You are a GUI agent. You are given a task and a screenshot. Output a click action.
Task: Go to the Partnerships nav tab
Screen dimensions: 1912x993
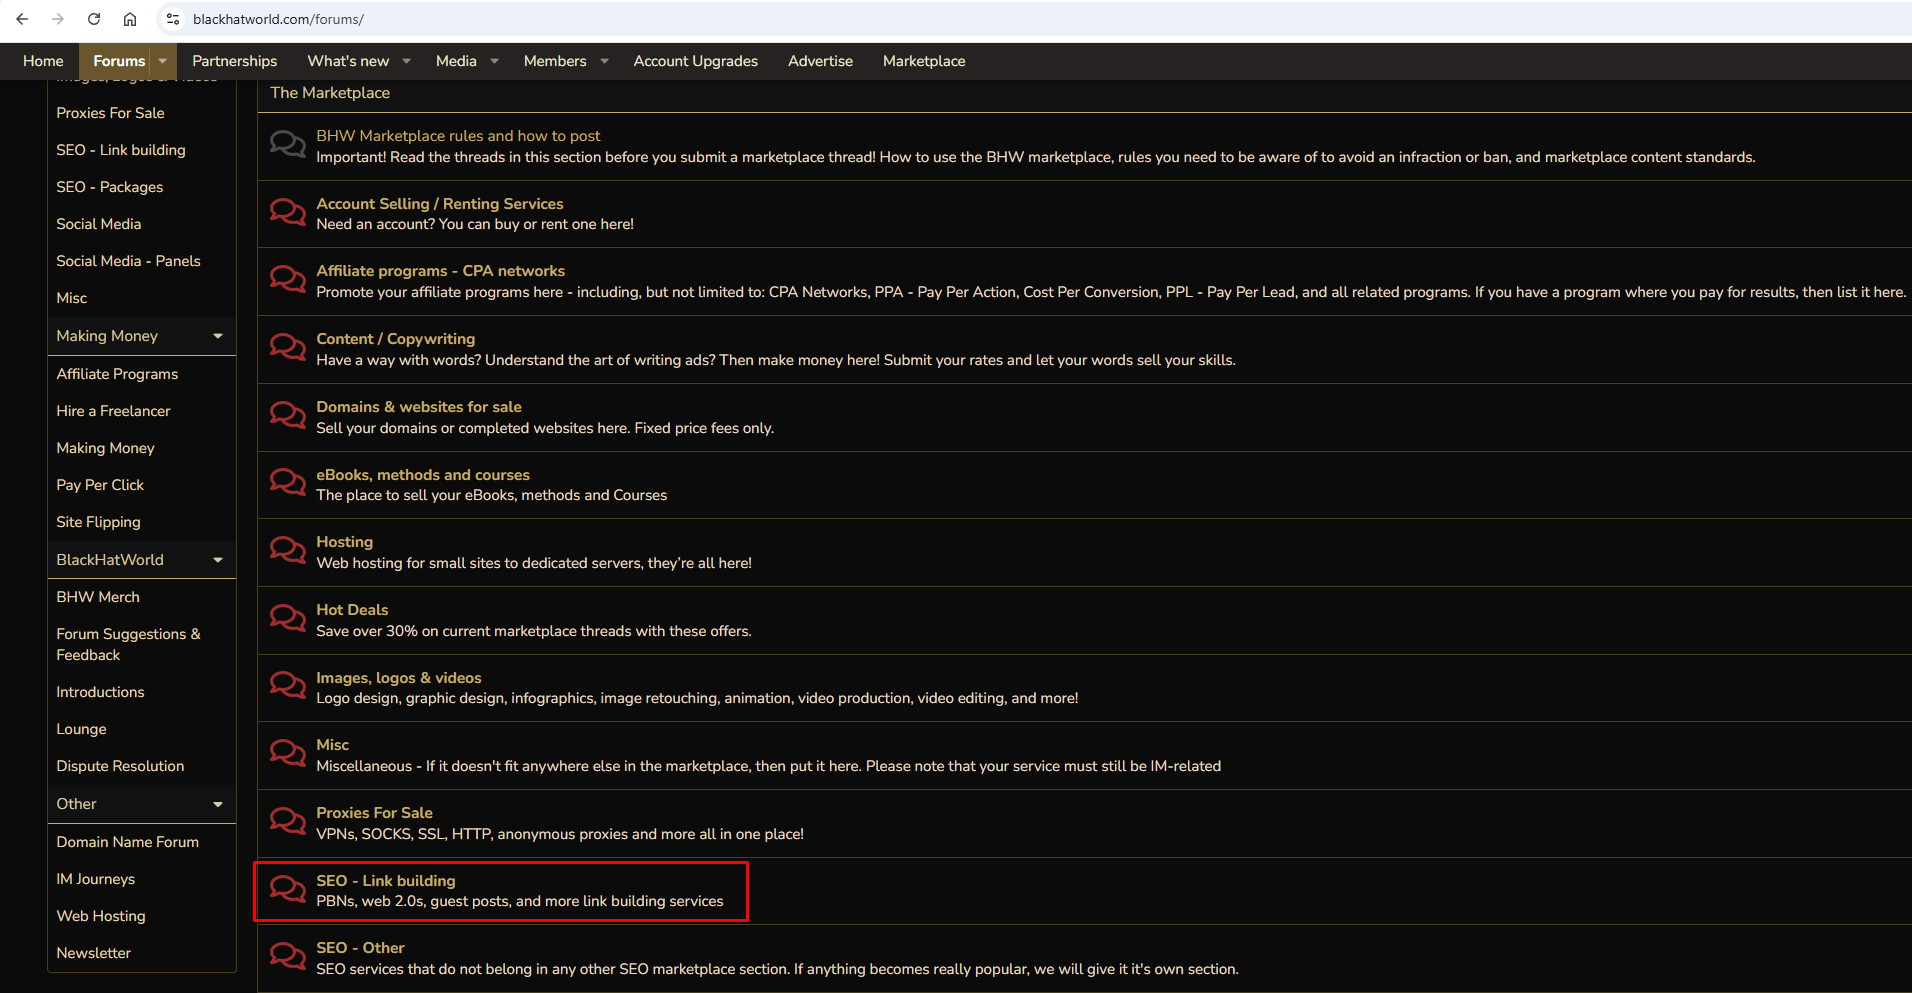pos(234,61)
